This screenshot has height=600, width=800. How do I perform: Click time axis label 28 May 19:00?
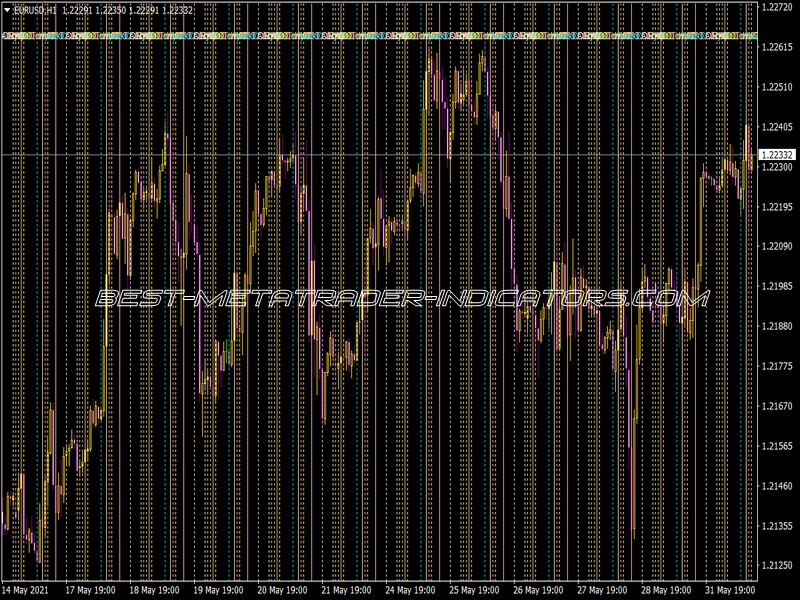point(666,590)
